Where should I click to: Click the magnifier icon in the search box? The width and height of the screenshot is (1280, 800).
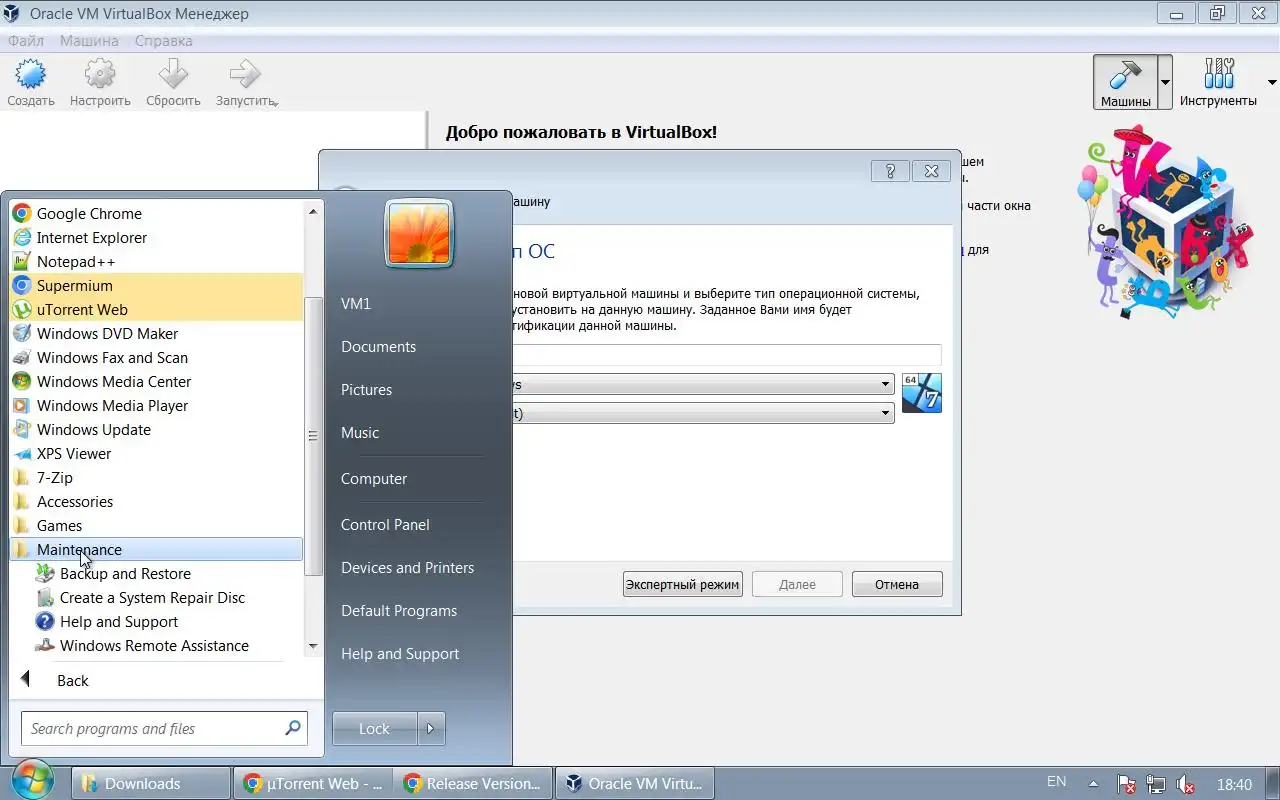pos(293,728)
